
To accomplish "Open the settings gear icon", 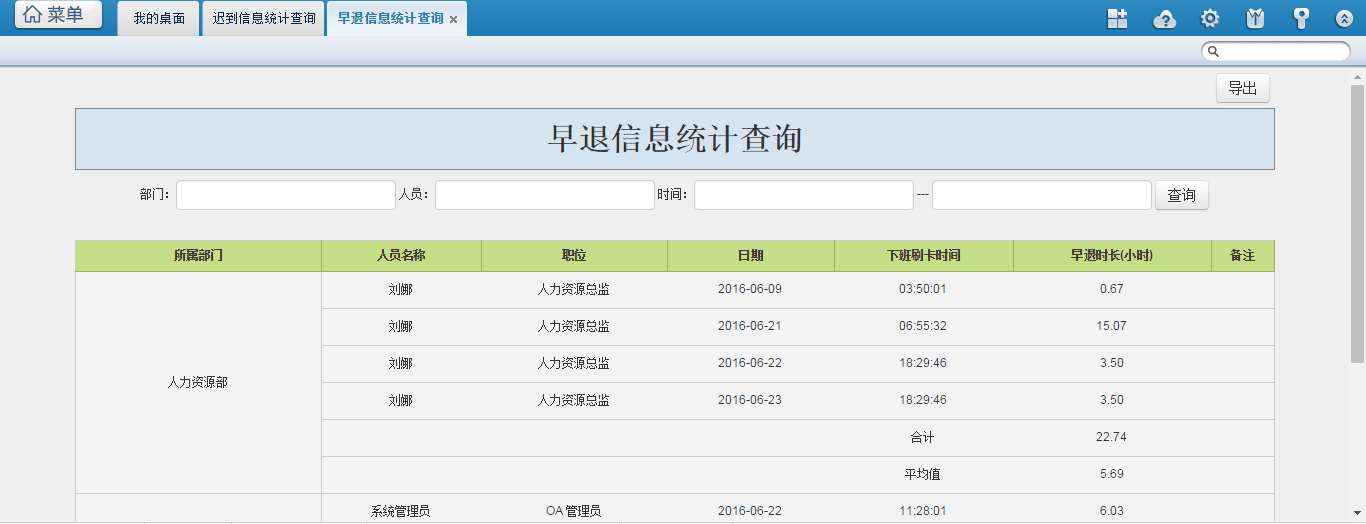I will 1210,18.
